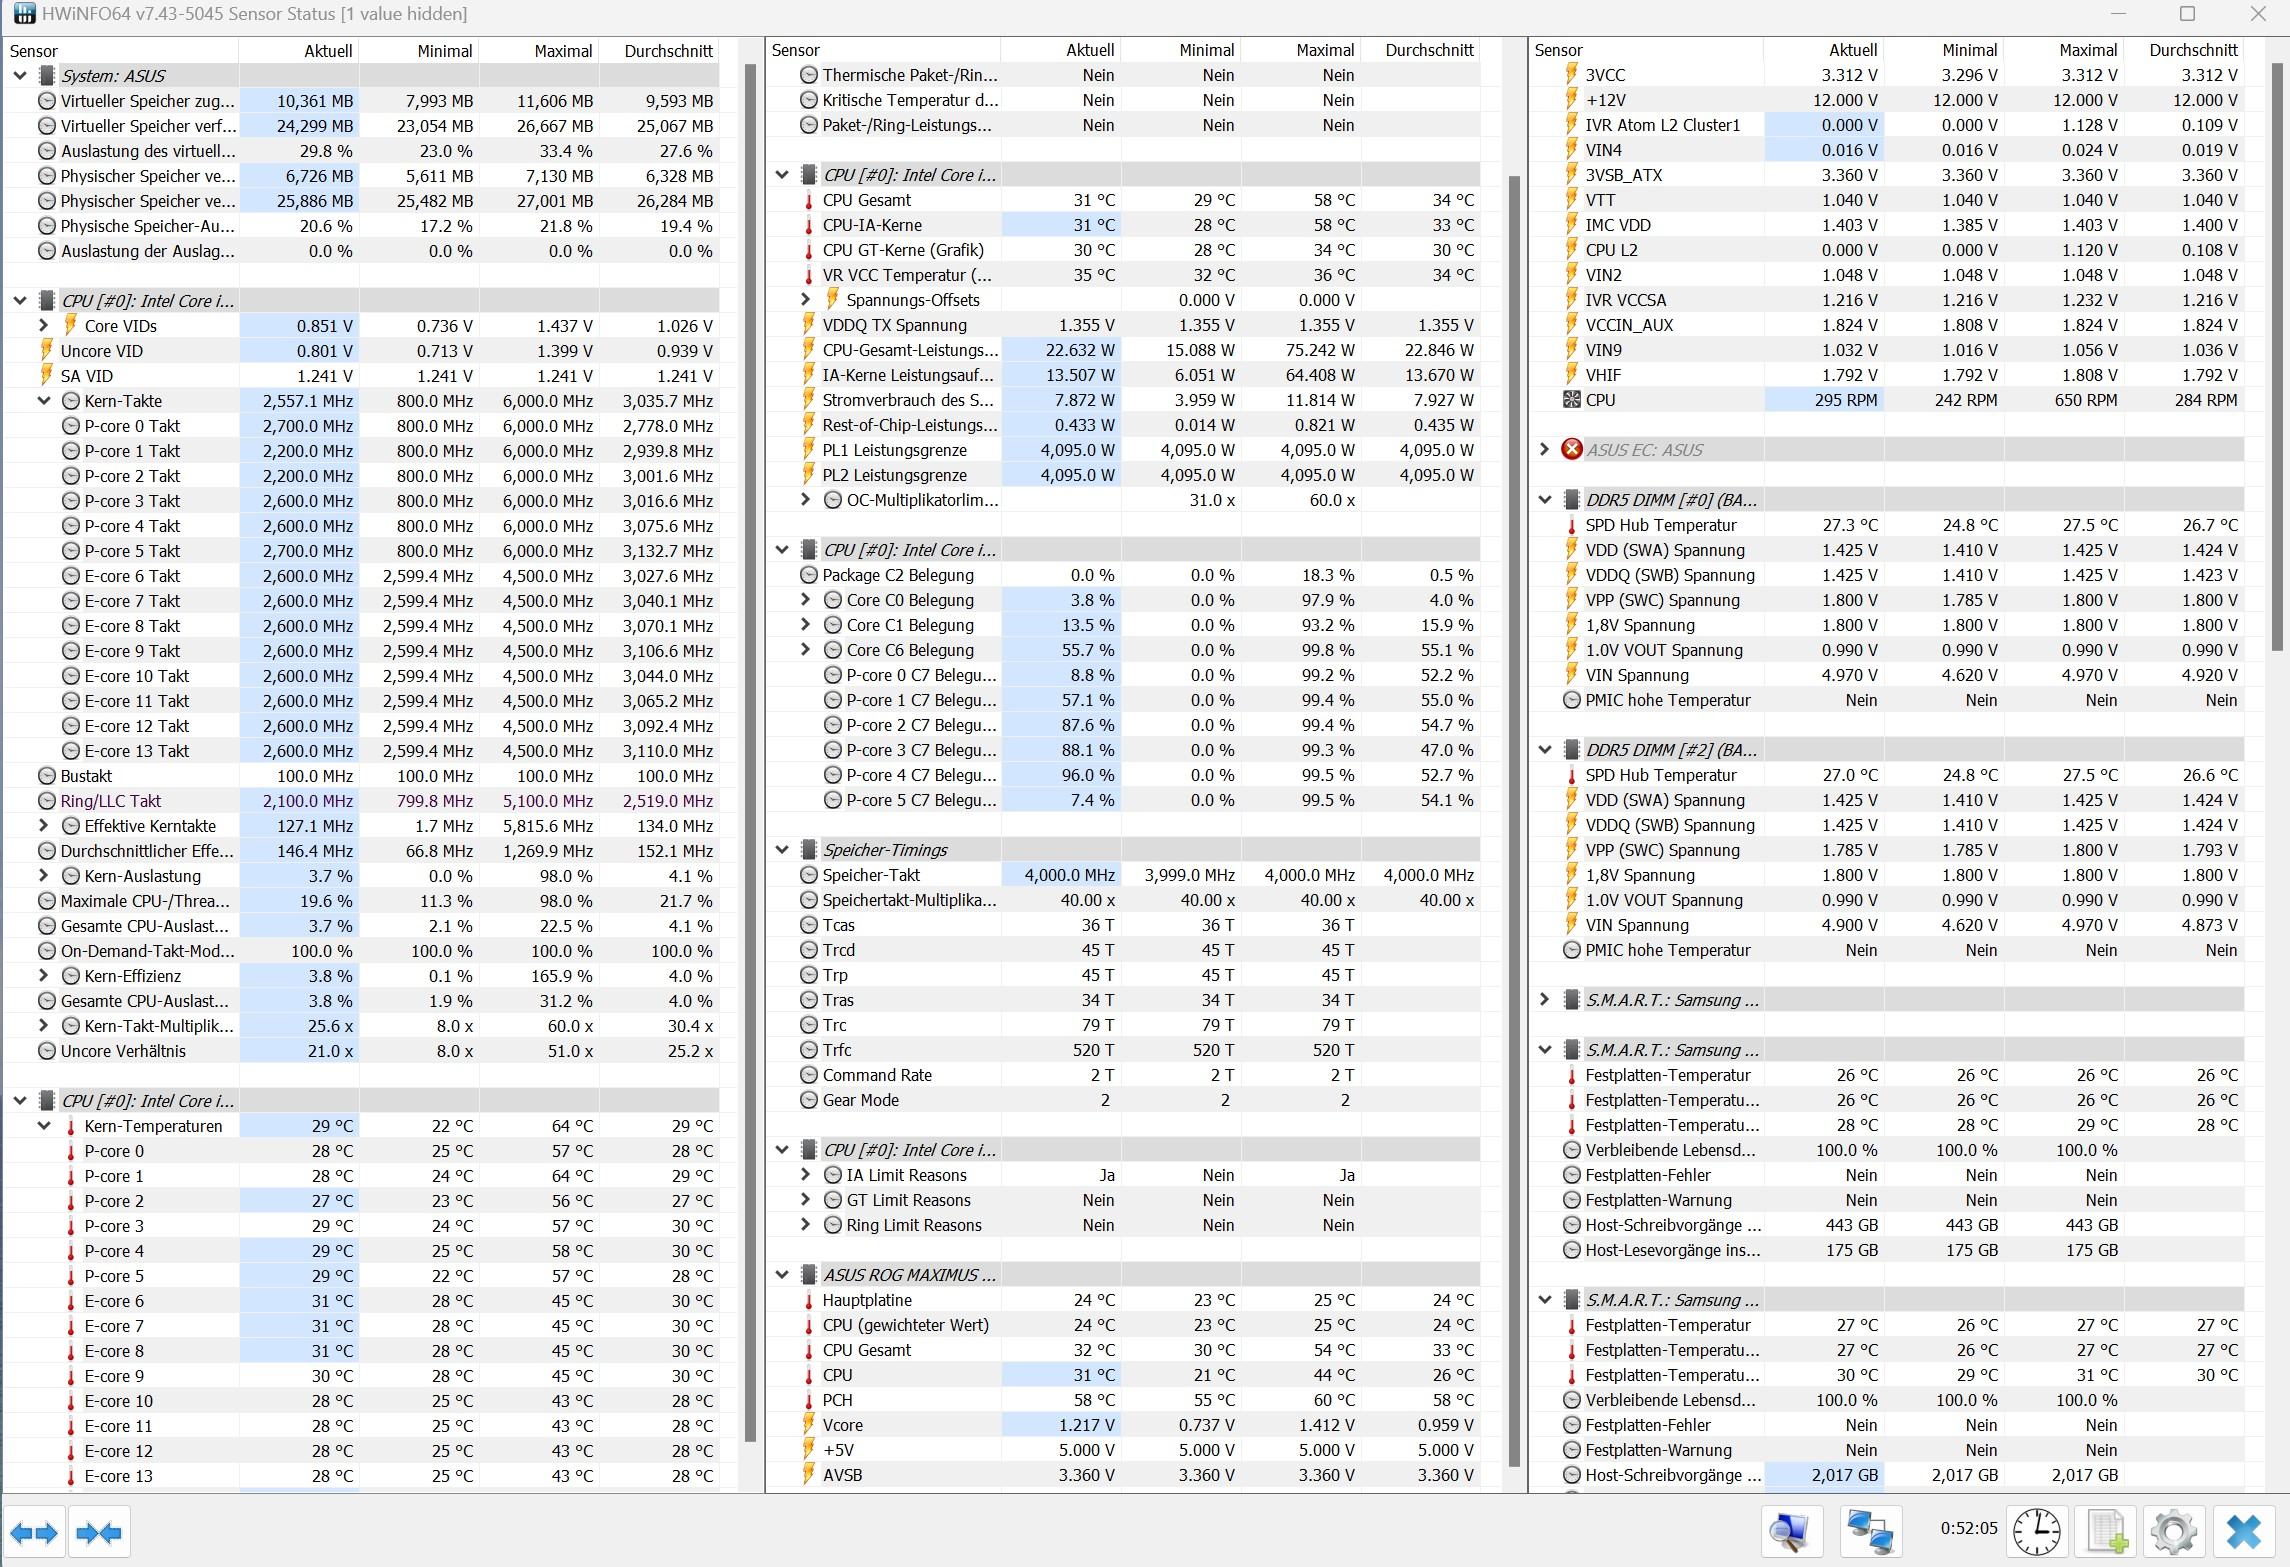This screenshot has height=1567, width=2290.
Task: Collapse the ASUS ROG MAXIMUS group
Action: (x=783, y=1275)
